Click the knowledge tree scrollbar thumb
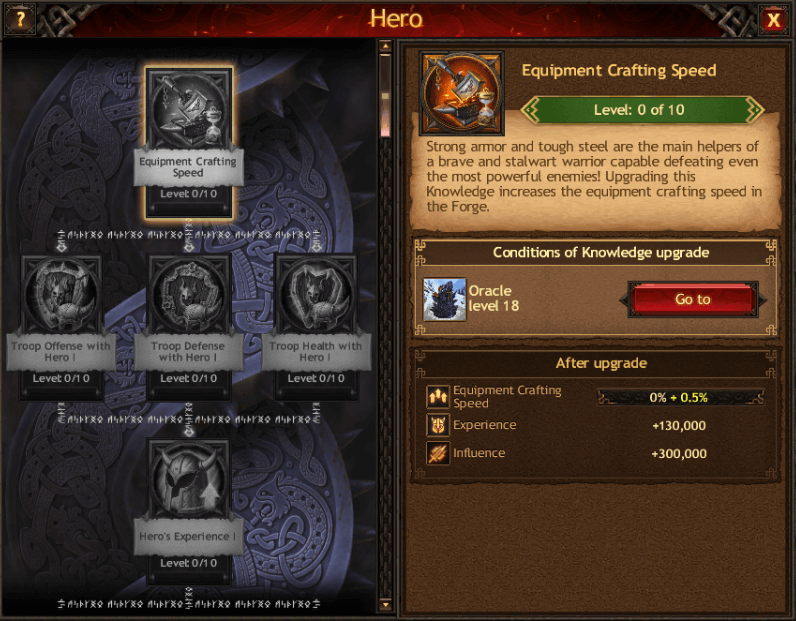The width and height of the screenshot is (796, 621). [385, 95]
